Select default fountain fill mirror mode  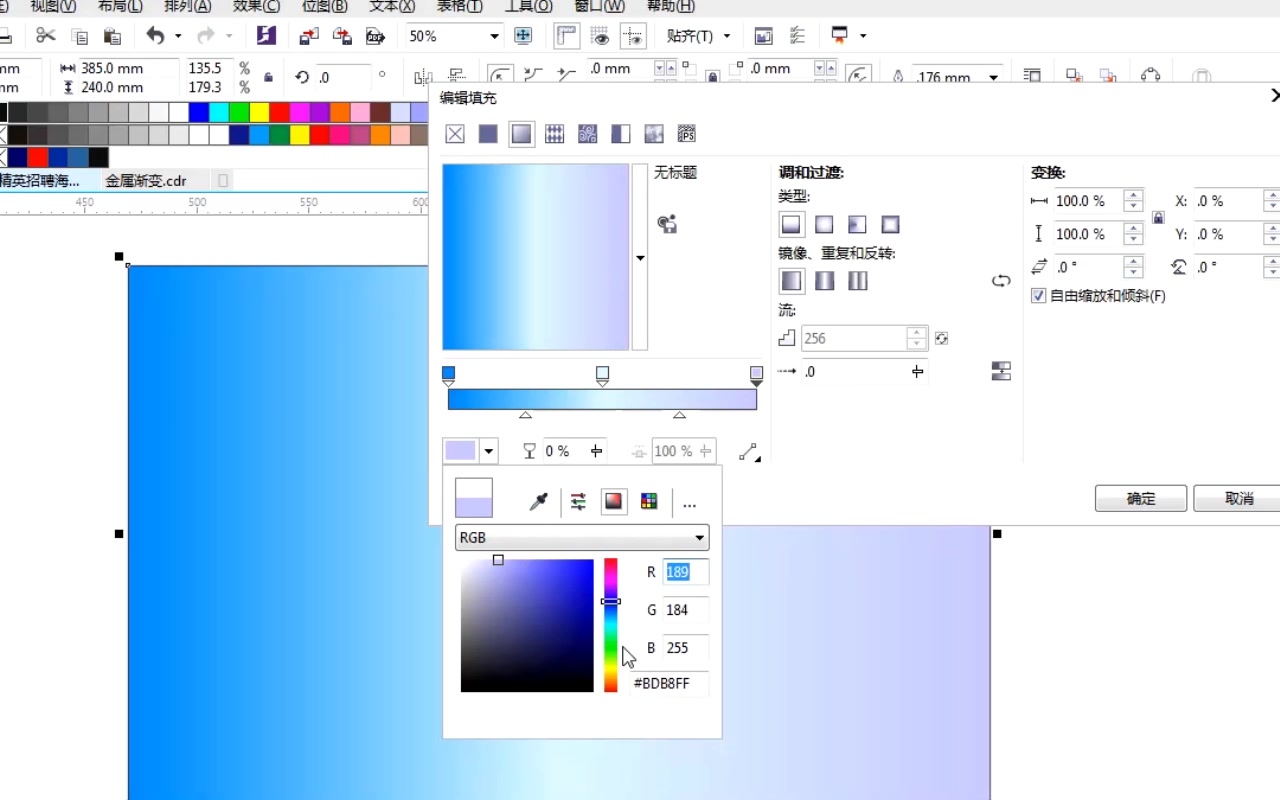point(791,281)
